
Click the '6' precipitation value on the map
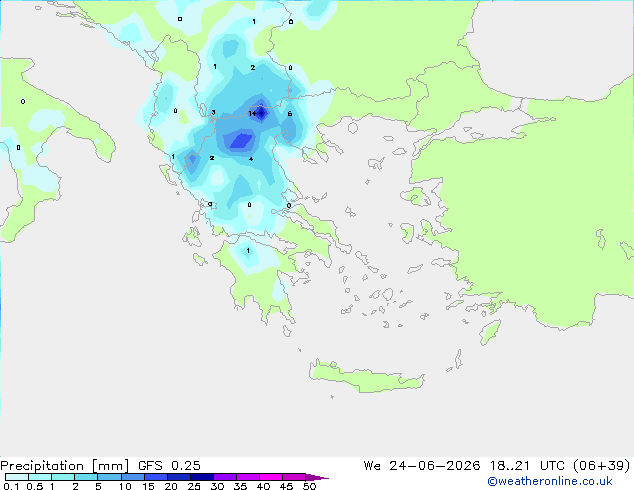pyautogui.click(x=290, y=114)
